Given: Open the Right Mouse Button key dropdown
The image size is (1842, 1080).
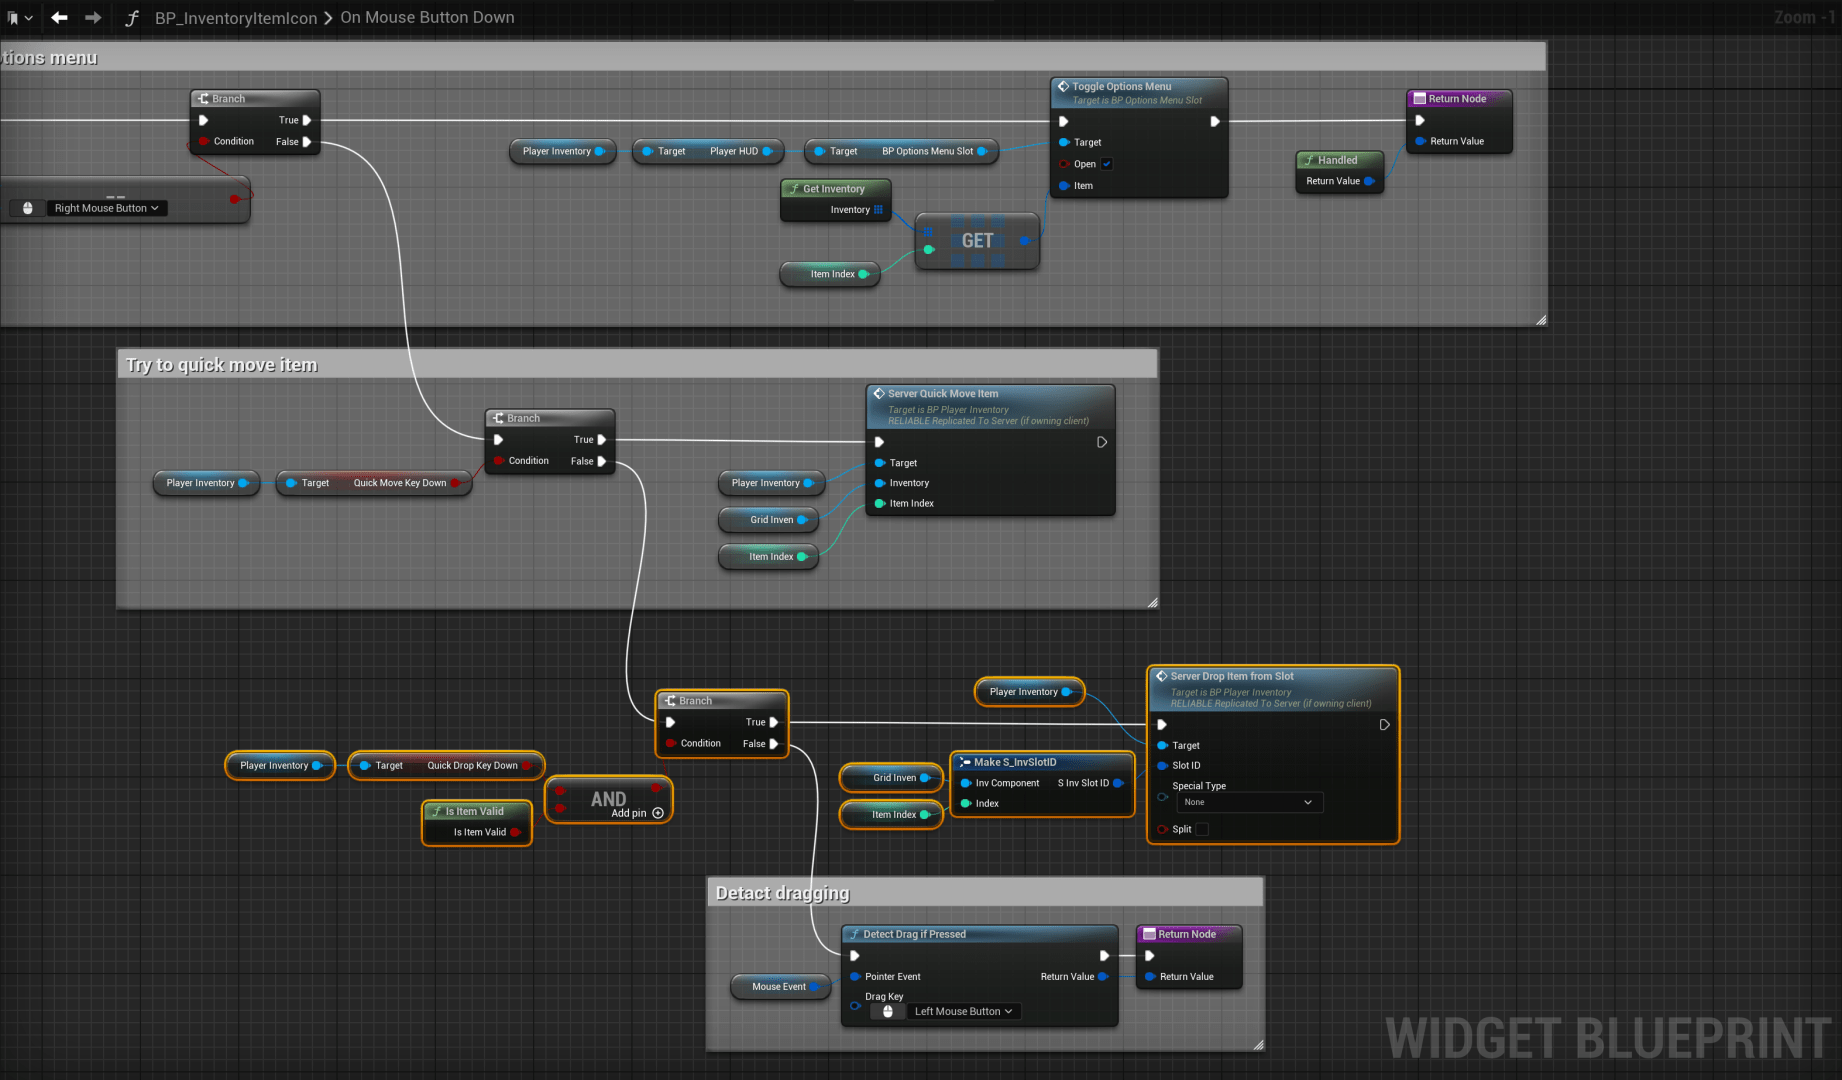Looking at the screenshot, I should tap(107, 208).
